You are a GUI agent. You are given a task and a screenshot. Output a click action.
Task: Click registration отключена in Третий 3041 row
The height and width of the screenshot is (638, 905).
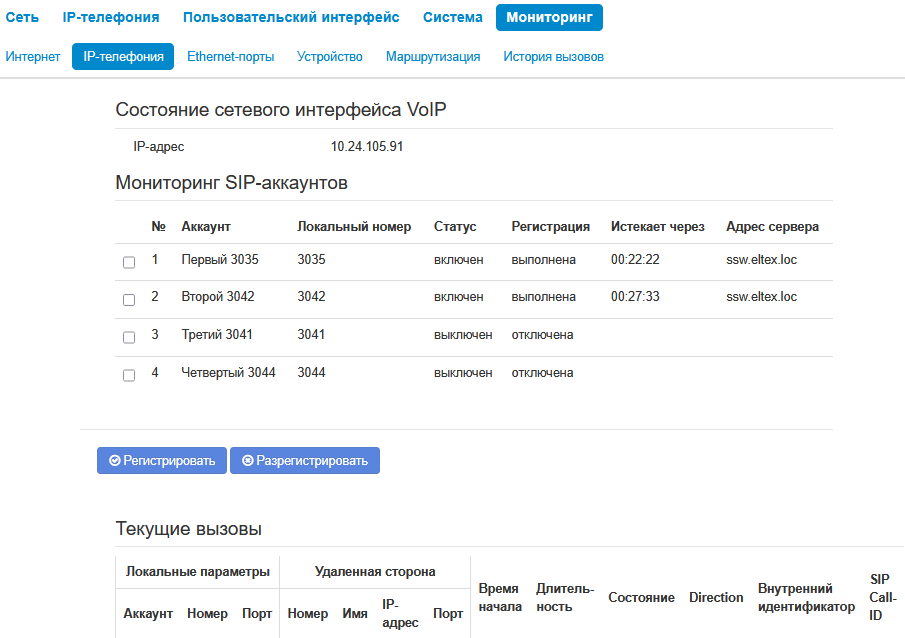[542, 335]
